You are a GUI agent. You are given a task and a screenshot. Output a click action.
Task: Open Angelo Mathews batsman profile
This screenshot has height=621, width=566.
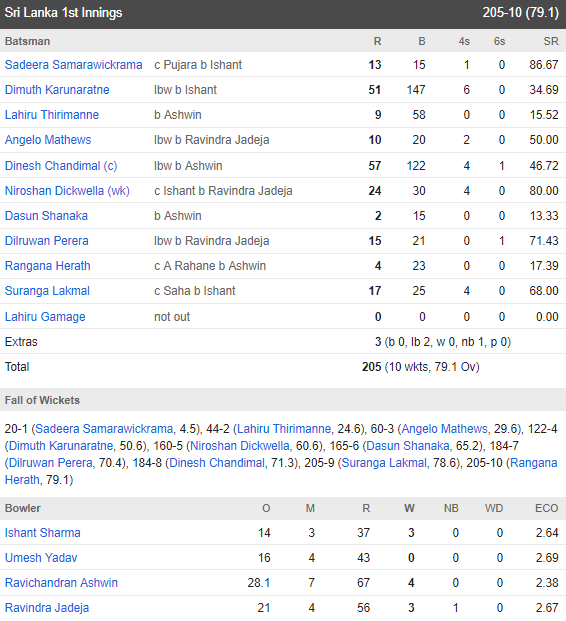[48, 139]
